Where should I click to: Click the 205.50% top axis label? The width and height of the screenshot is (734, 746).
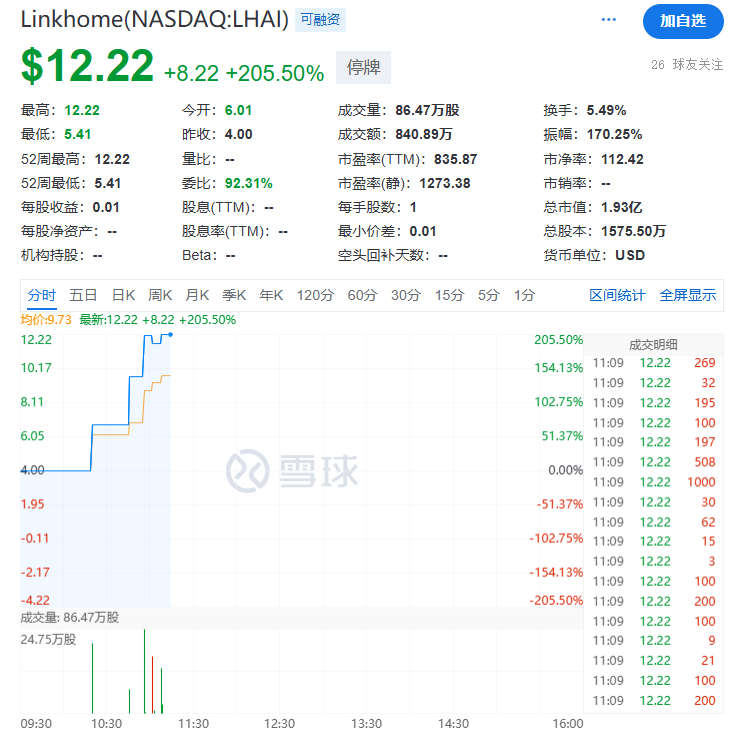point(558,340)
